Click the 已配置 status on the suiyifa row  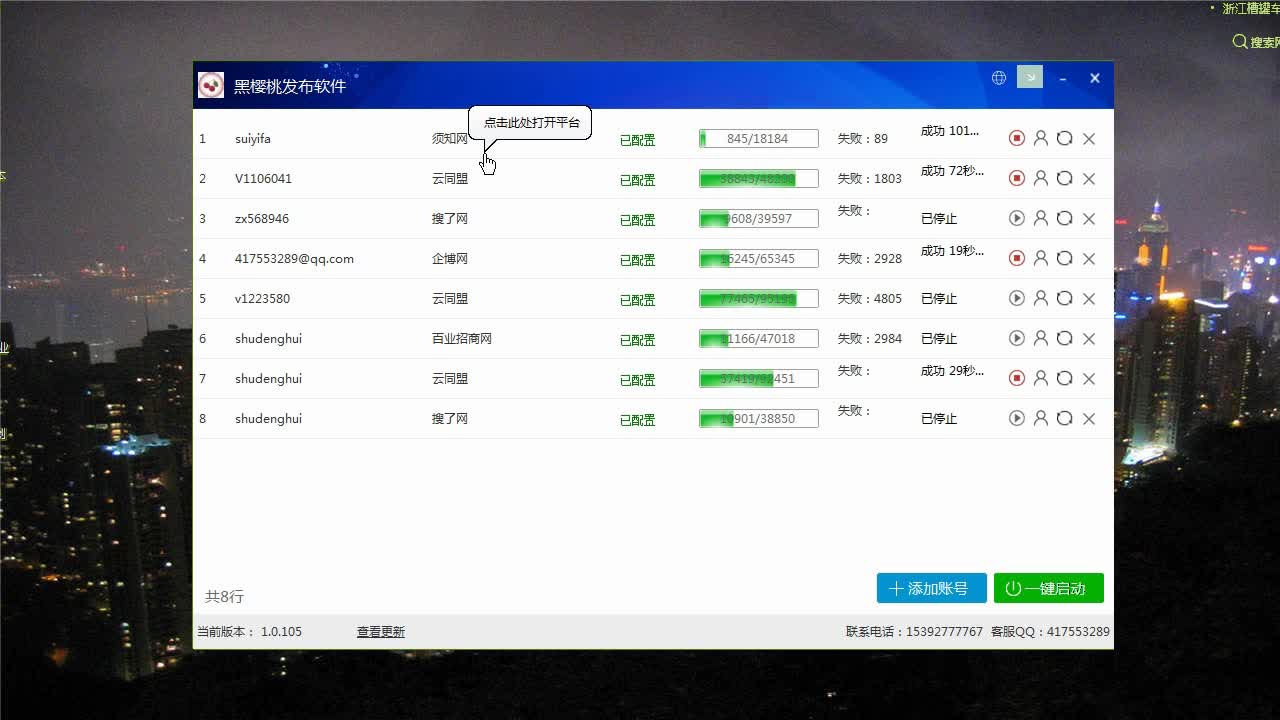pos(637,140)
